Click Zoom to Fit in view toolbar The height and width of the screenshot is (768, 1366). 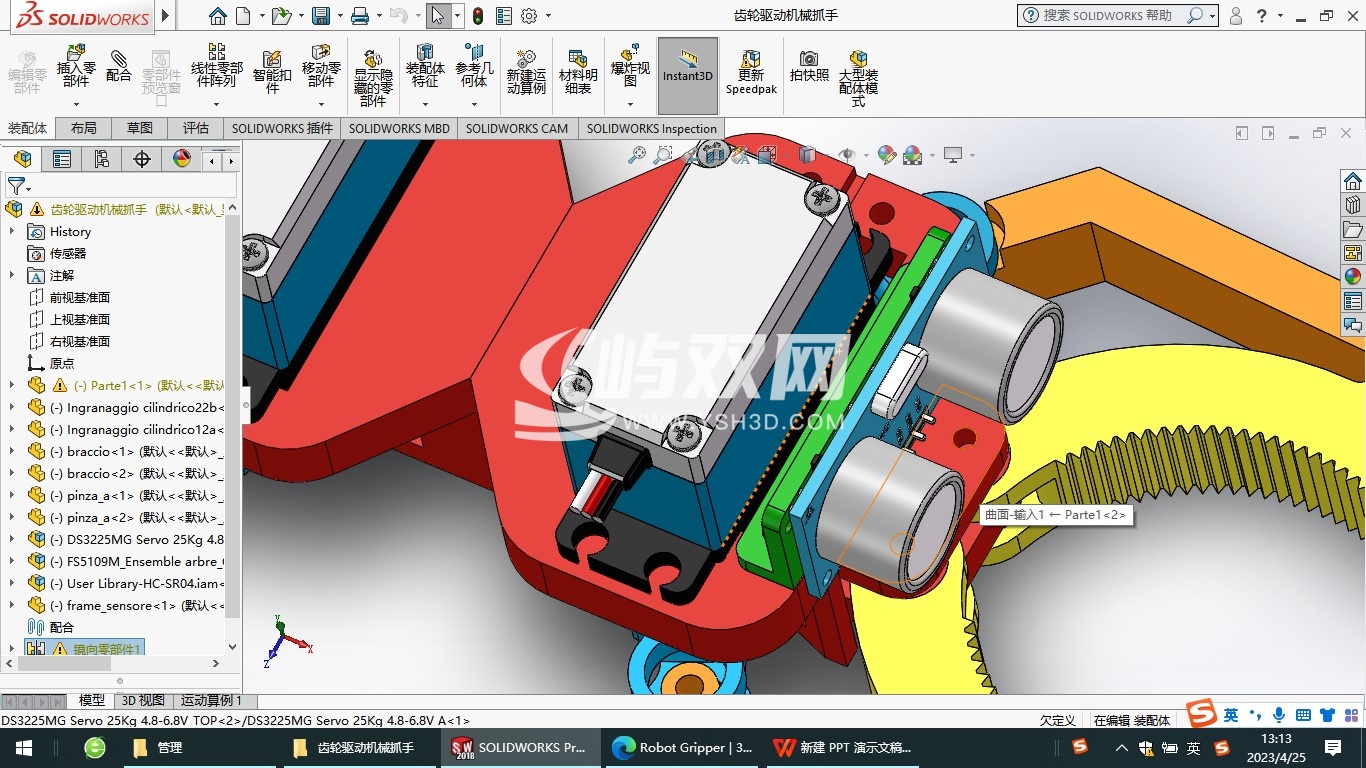pyautogui.click(x=637, y=155)
